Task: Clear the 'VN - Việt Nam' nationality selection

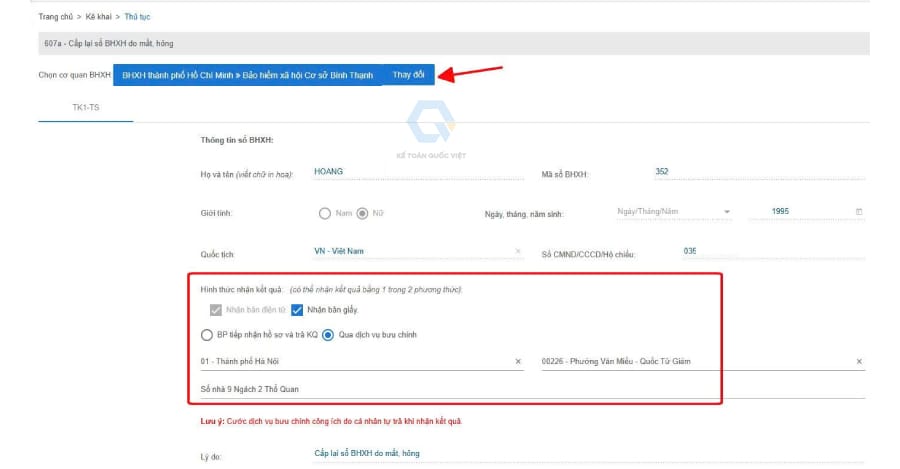Action: [x=518, y=251]
